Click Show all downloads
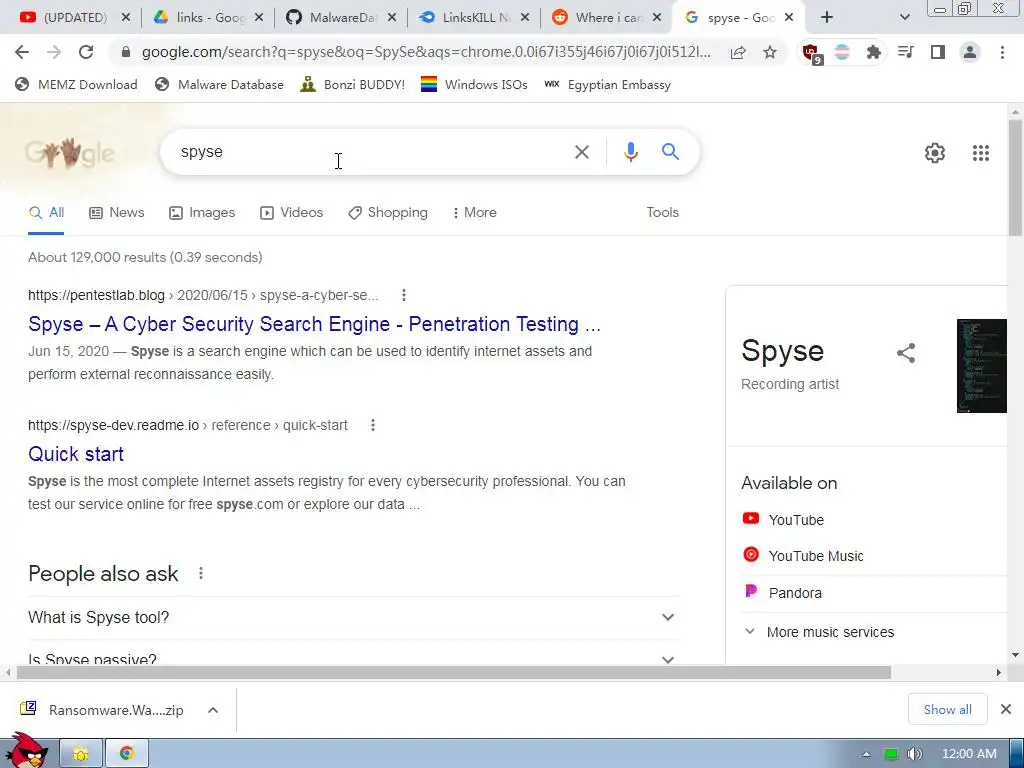This screenshot has height=768, width=1024. pyautogui.click(x=947, y=709)
